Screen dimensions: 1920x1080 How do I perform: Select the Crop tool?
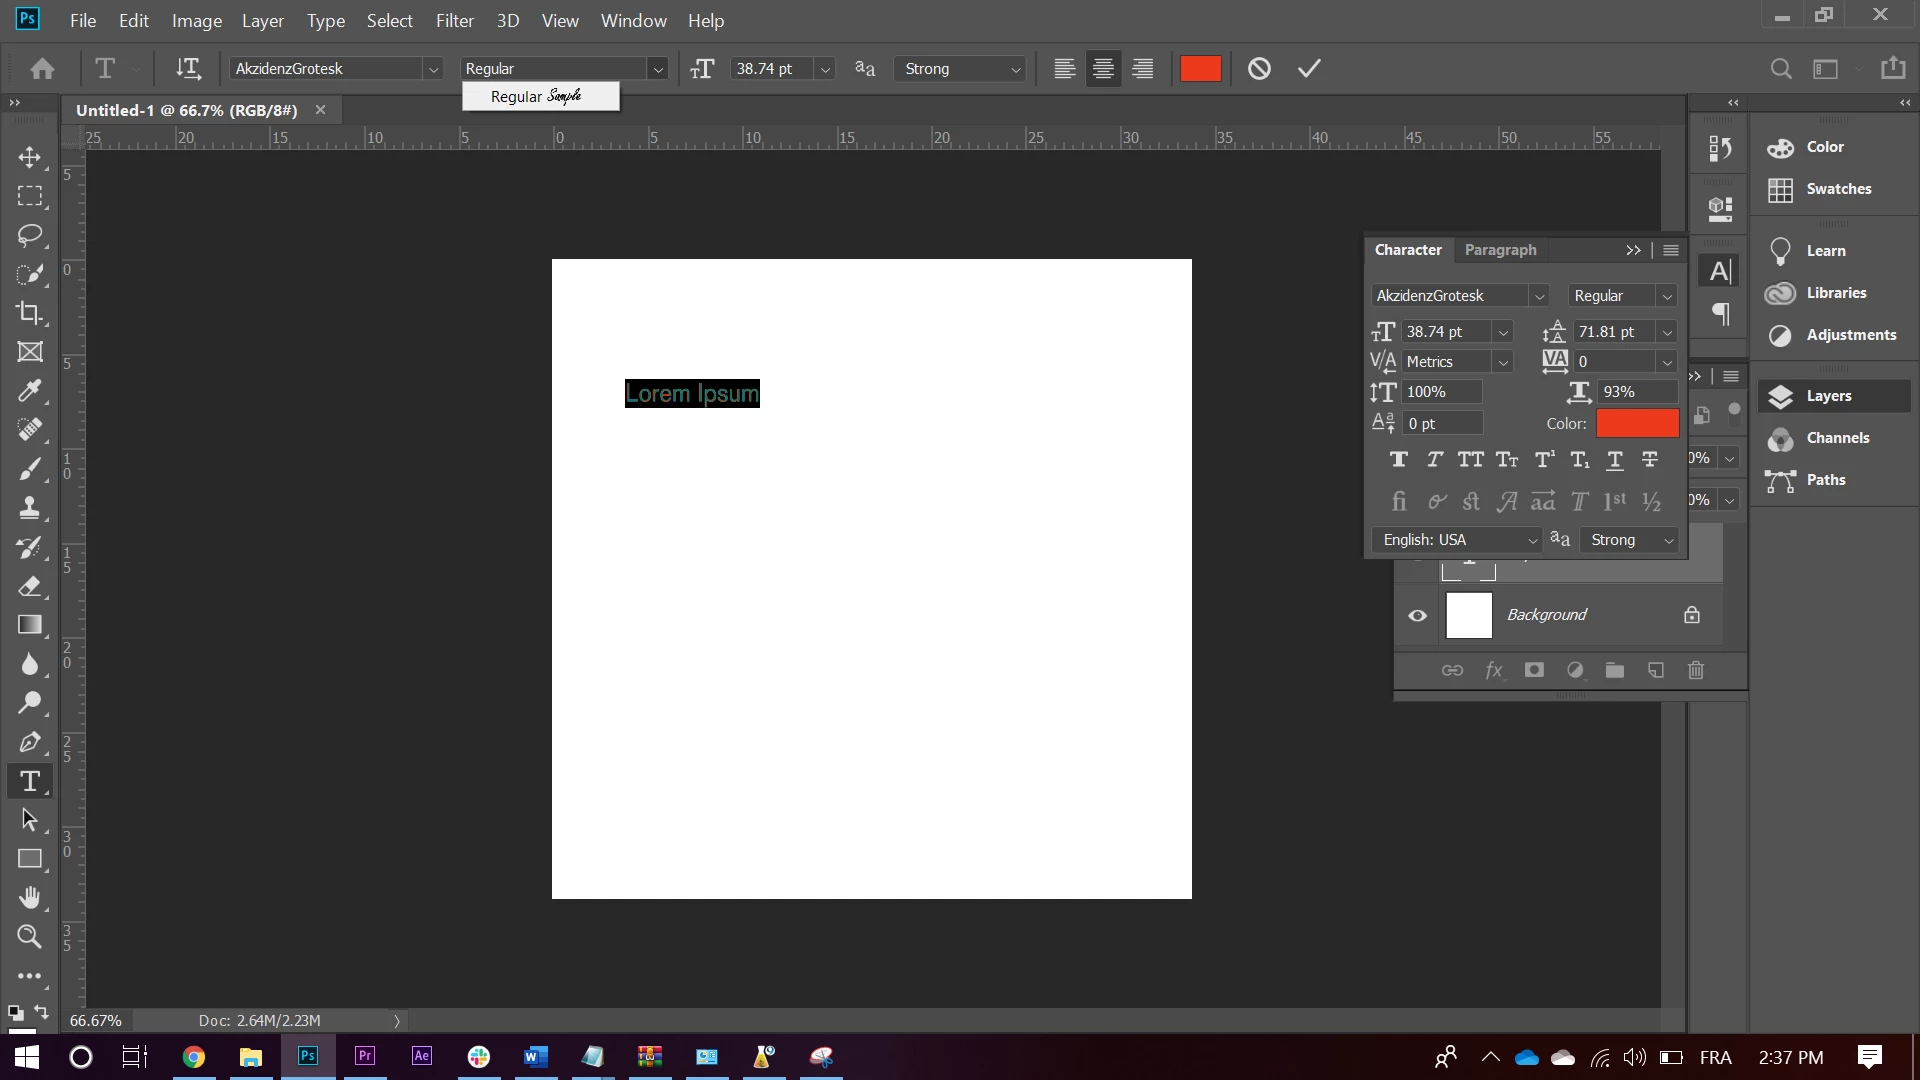tap(29, 313)
